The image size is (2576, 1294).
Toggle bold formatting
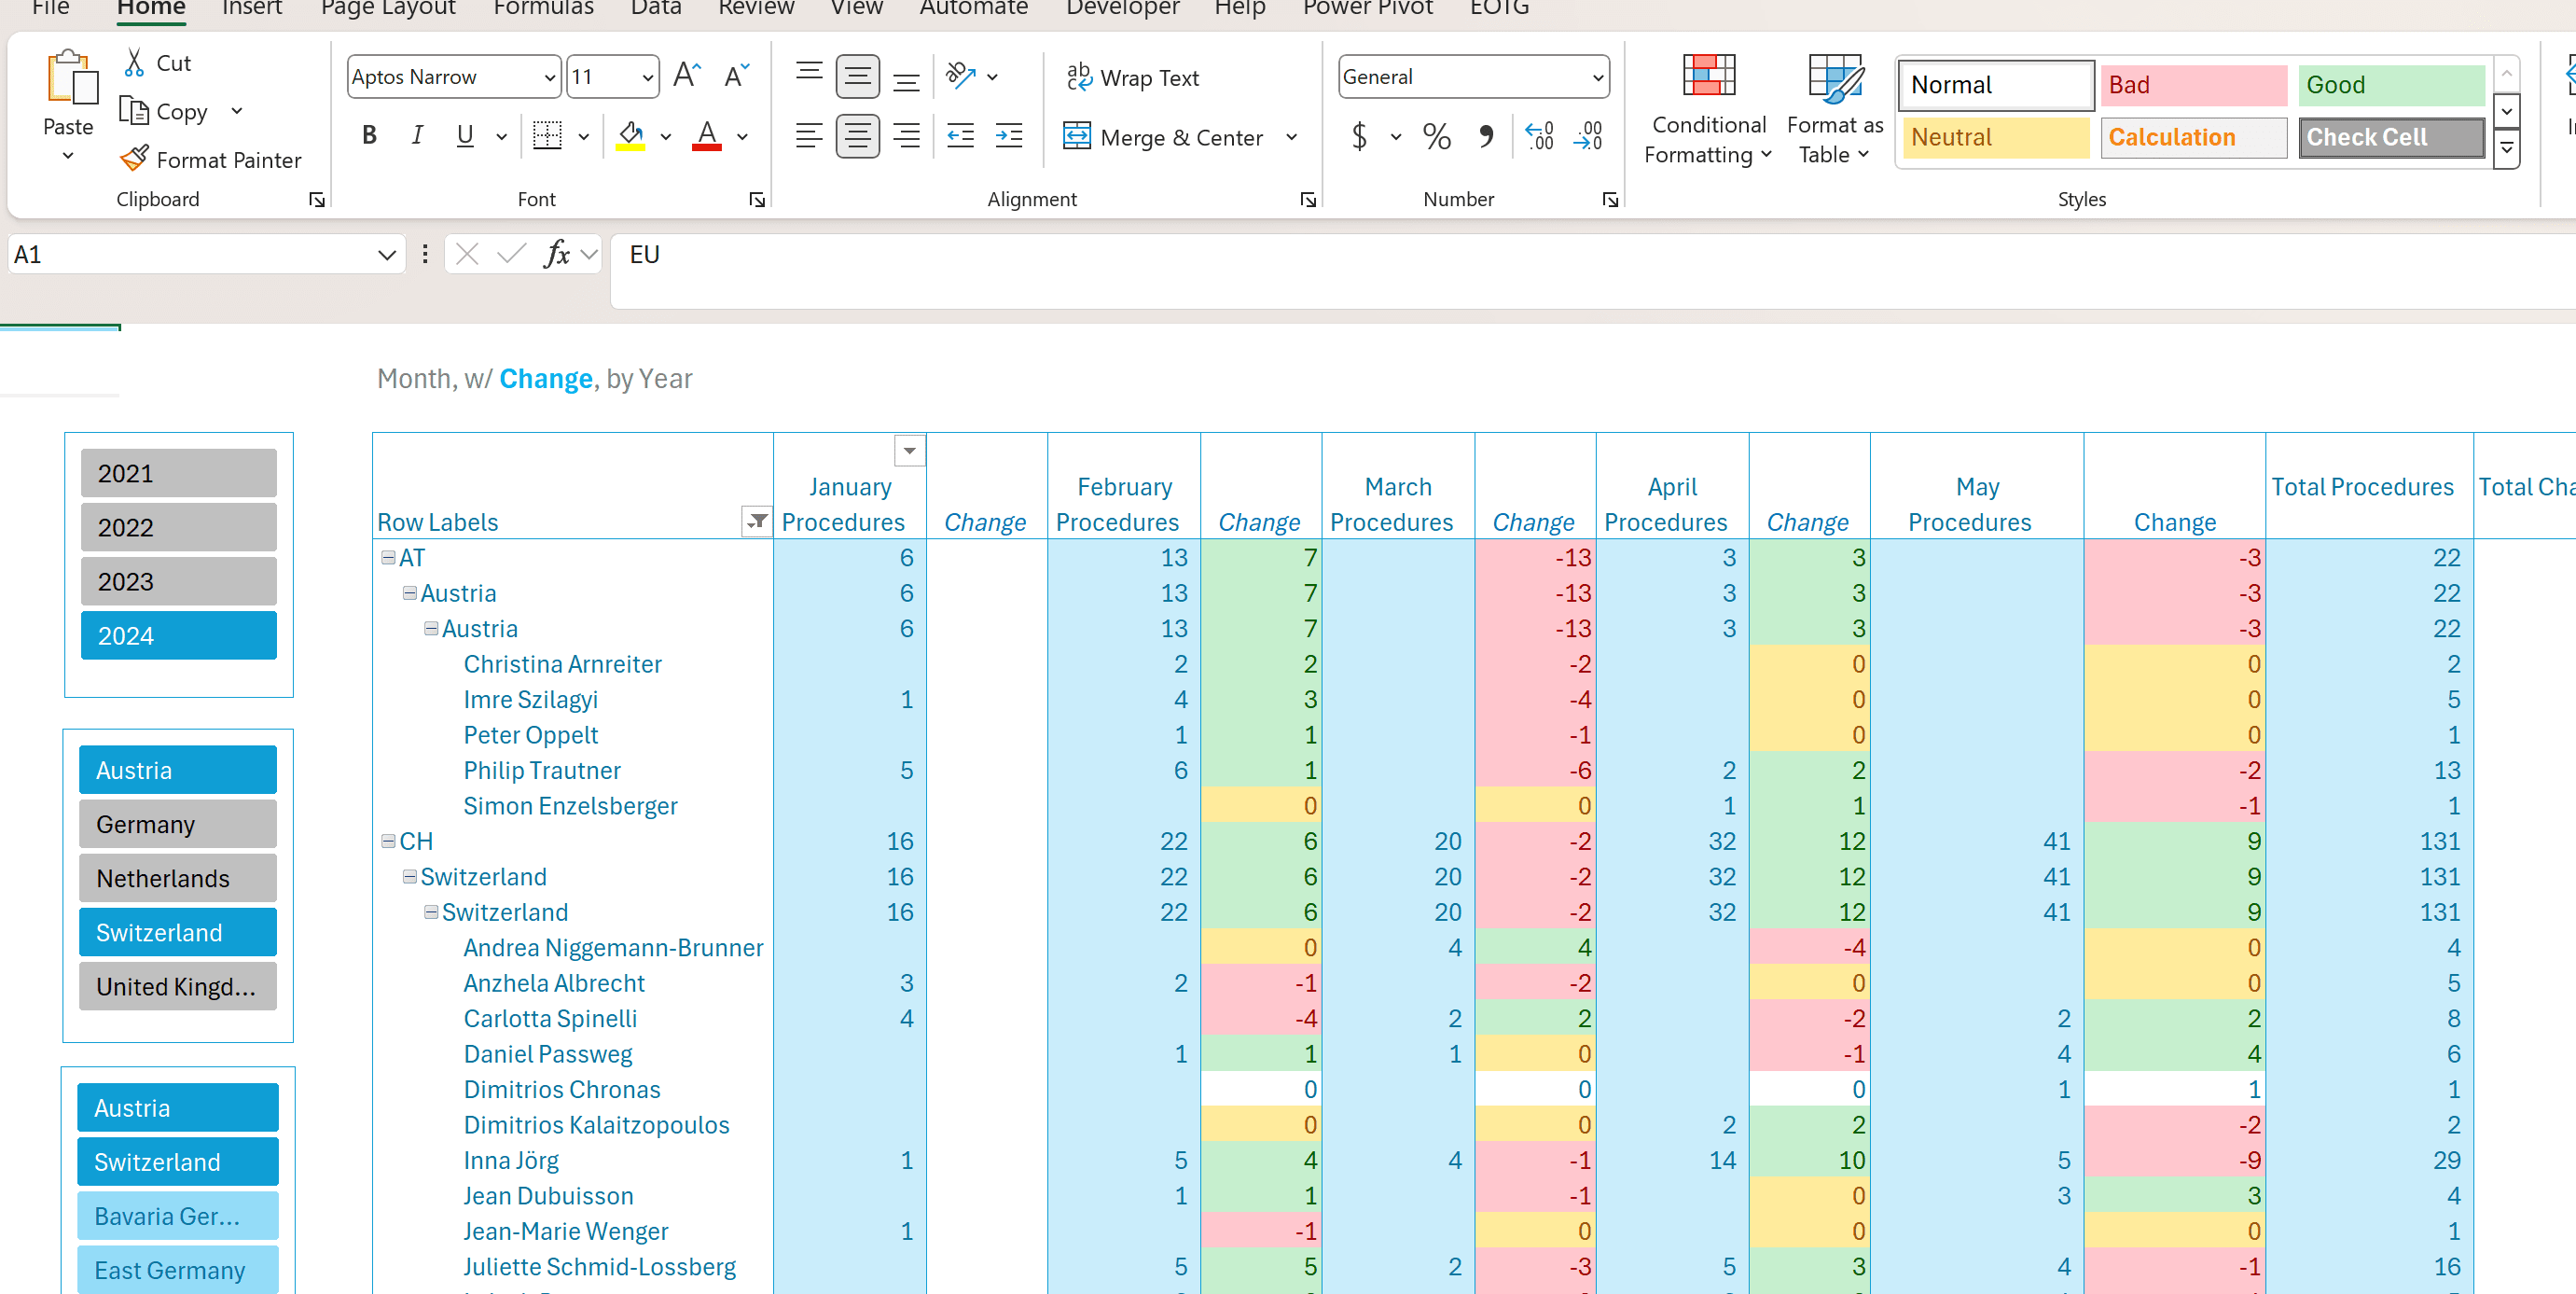pyautogui.click(x=369, y=135)
